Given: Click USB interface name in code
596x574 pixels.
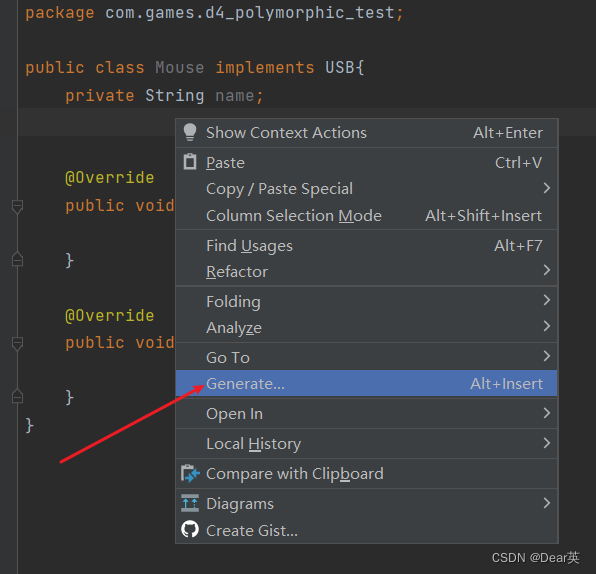Looking at the screenshot, I should (x=340, y=67).
